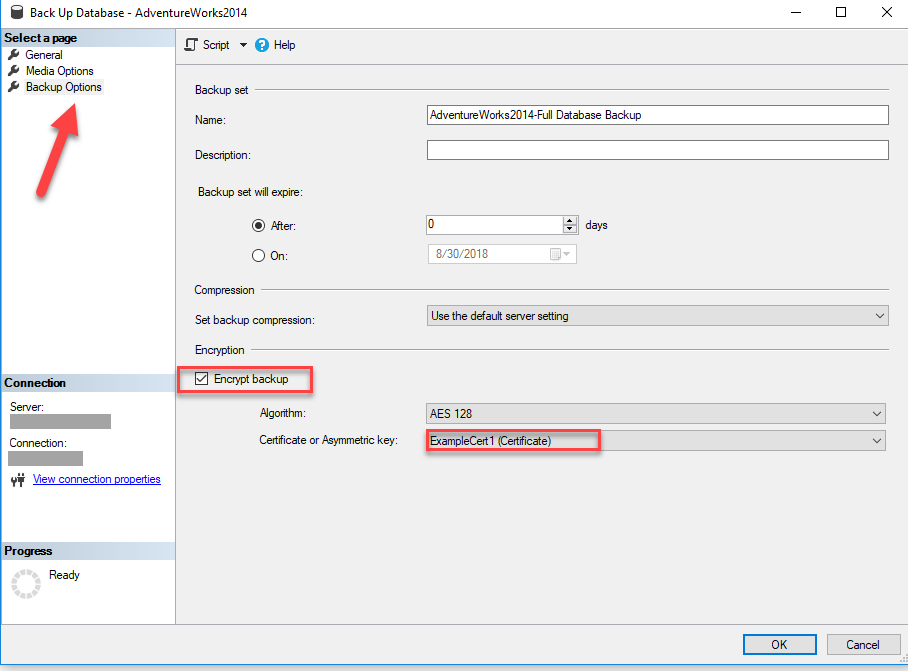The height and width of the screenshot is (671, 908).
Task: Click the backup set Description field
Action: (657, 150)
